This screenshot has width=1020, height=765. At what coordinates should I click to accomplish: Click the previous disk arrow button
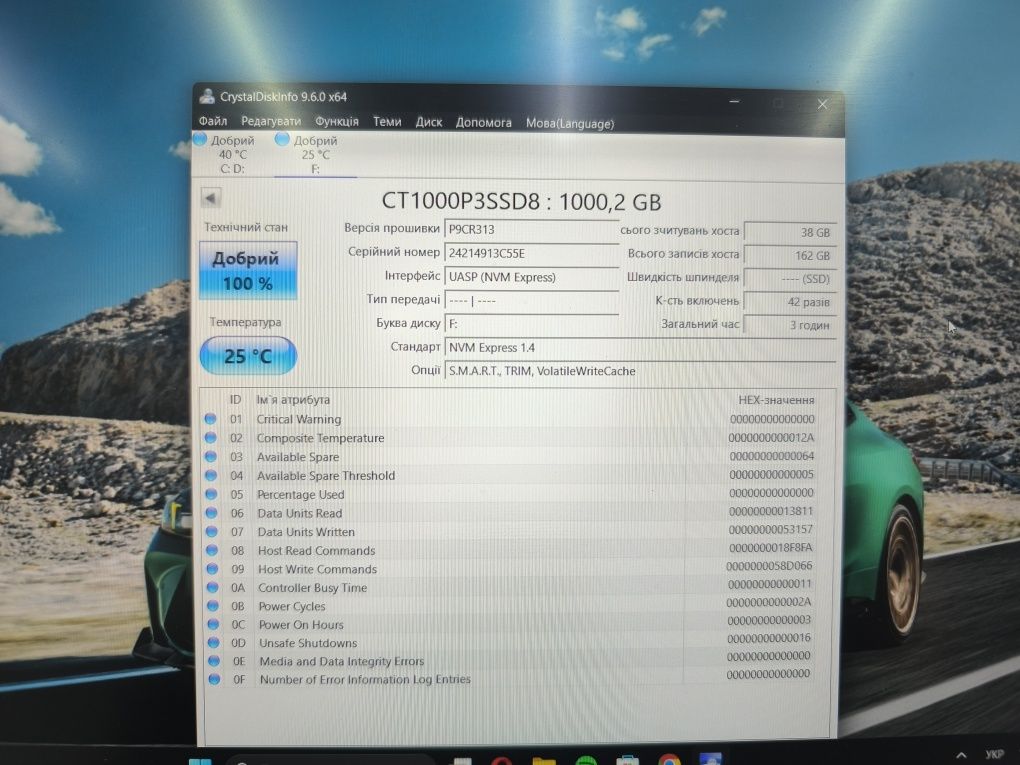pyautogui.click(x=211, y=198)
